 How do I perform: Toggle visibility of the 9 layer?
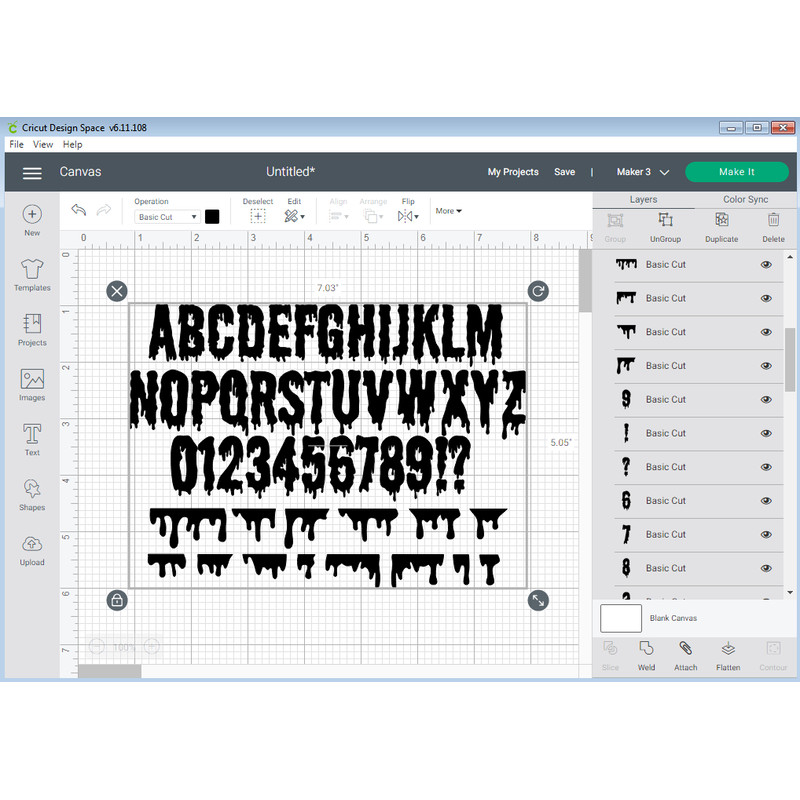coord(766,399)
